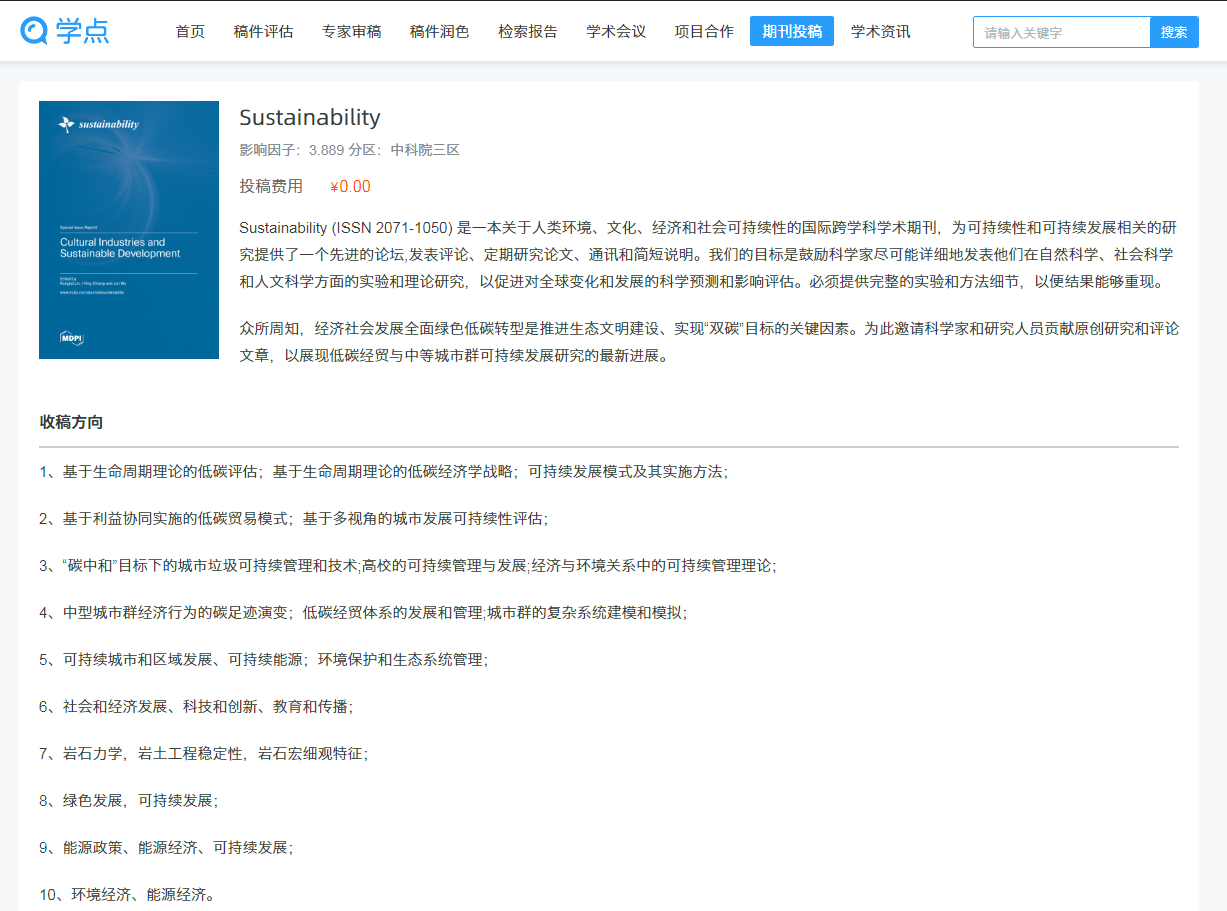This screenshot has width=1227, height=911.
Task: Open 学术资讯 nav item
Action: [x=881, y=31]
